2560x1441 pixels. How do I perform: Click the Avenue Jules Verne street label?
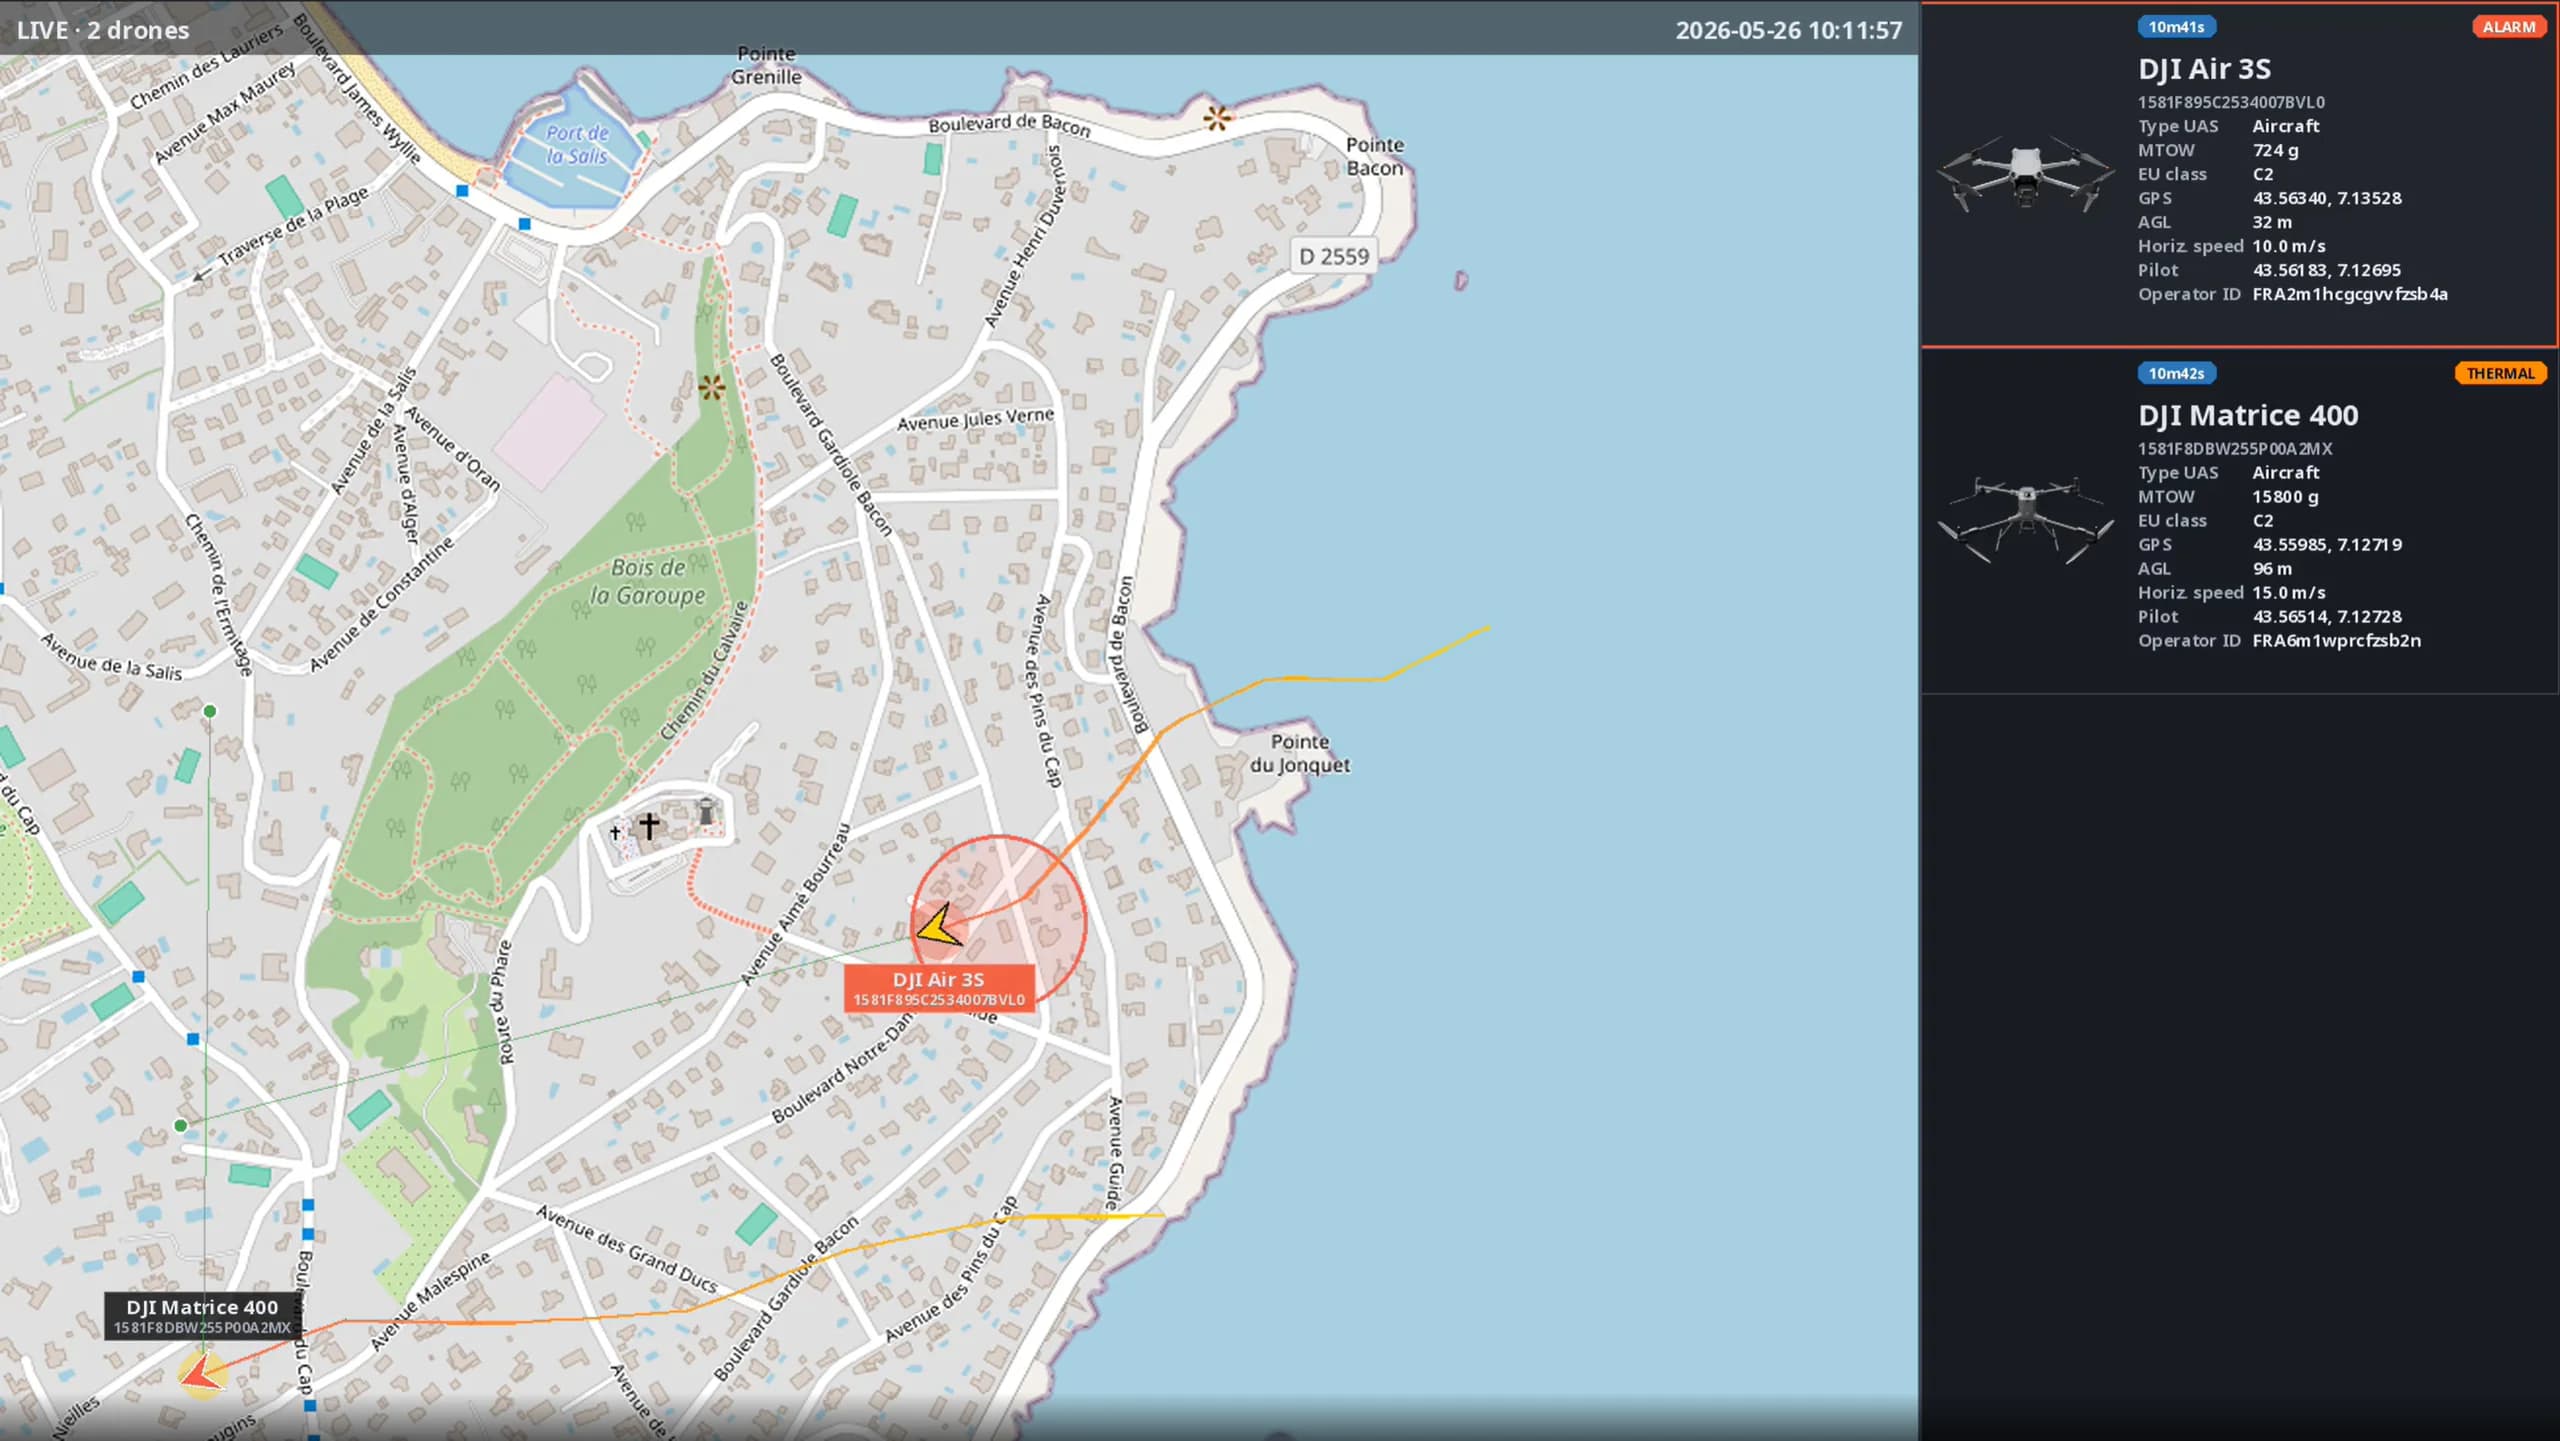975,420
